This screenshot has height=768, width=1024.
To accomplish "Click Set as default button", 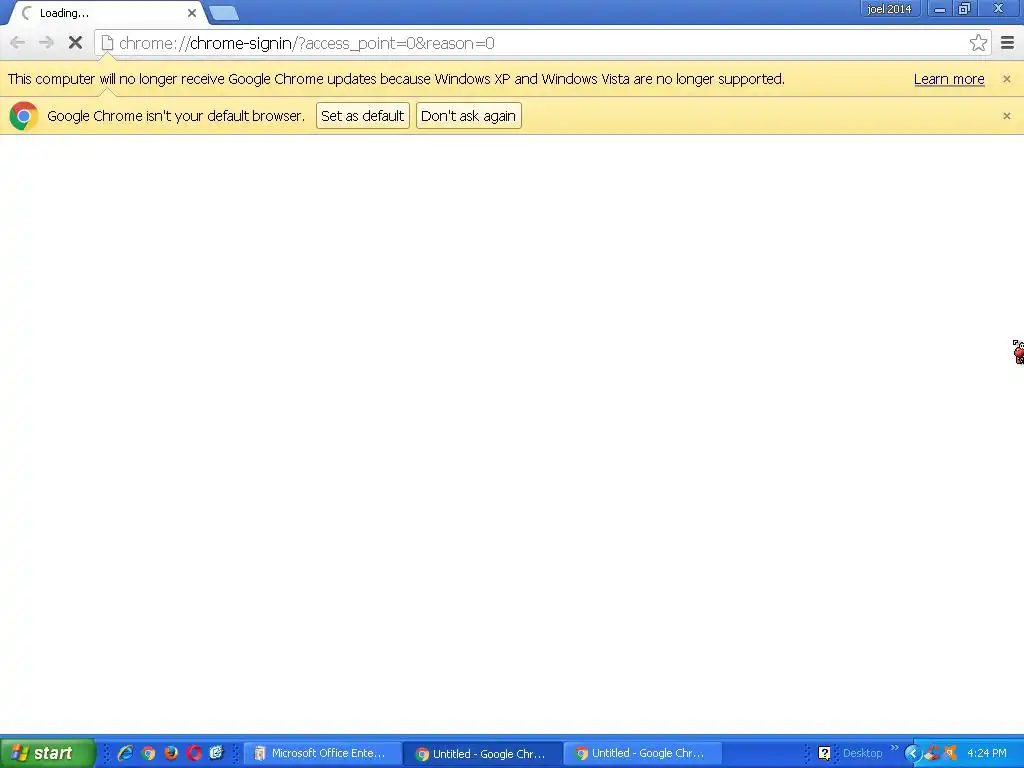I will click(362, 116).
